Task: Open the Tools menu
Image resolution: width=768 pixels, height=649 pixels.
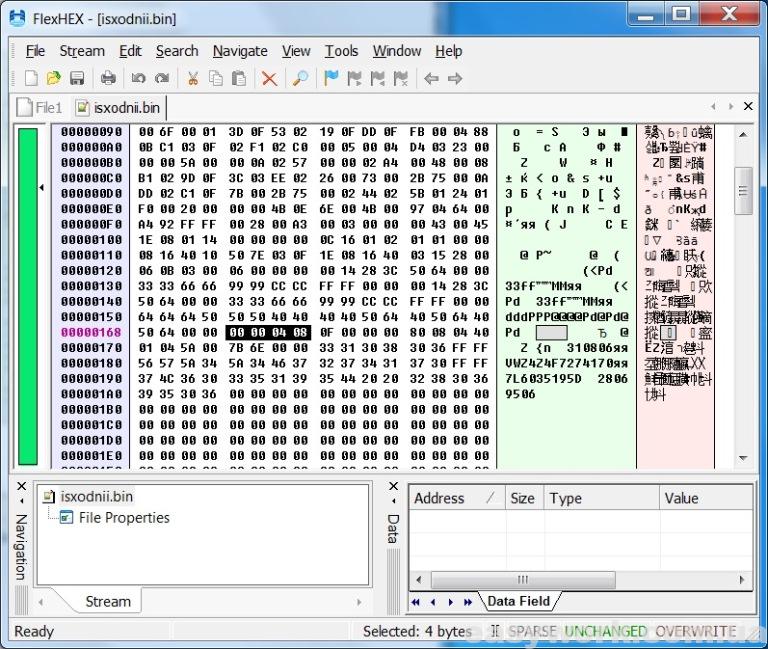Action: (x=341, y=51)
